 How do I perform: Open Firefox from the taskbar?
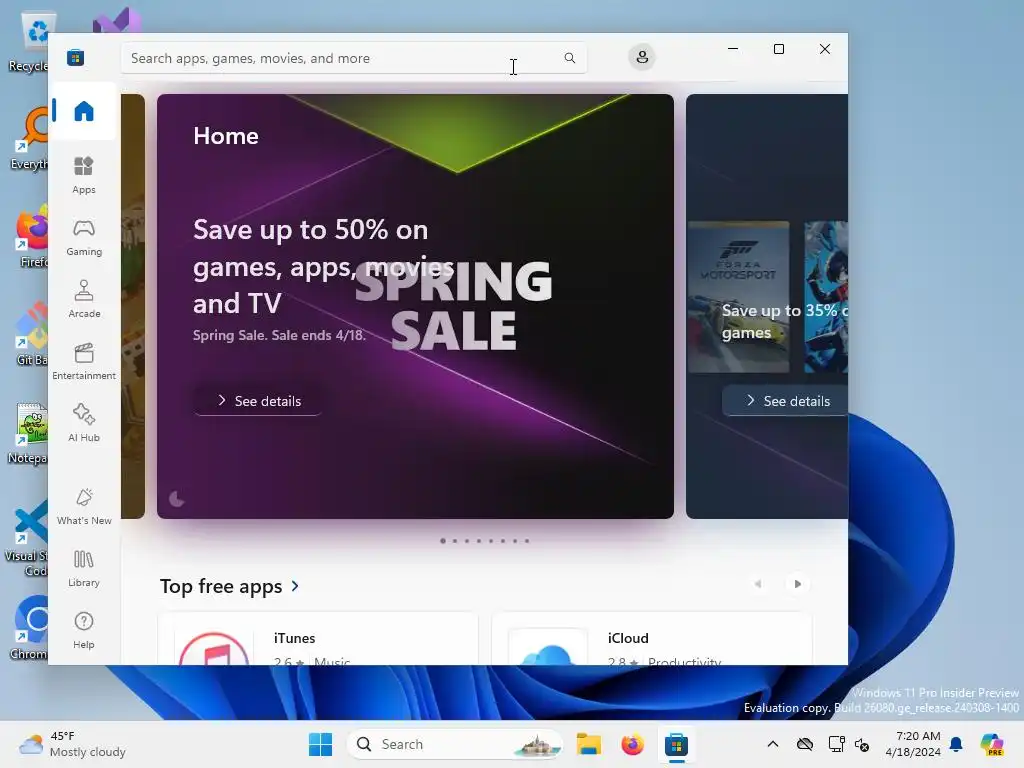click(632, 744)
